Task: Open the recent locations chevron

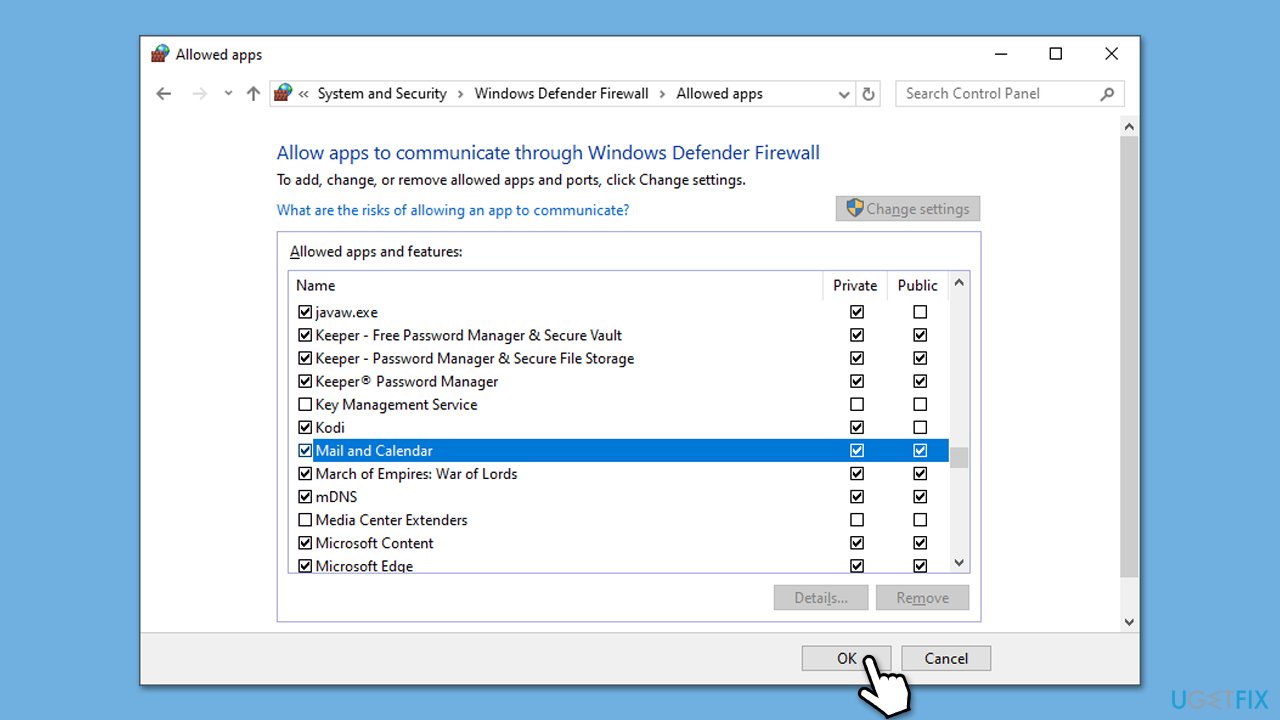Action: click(x=228, y=93)
